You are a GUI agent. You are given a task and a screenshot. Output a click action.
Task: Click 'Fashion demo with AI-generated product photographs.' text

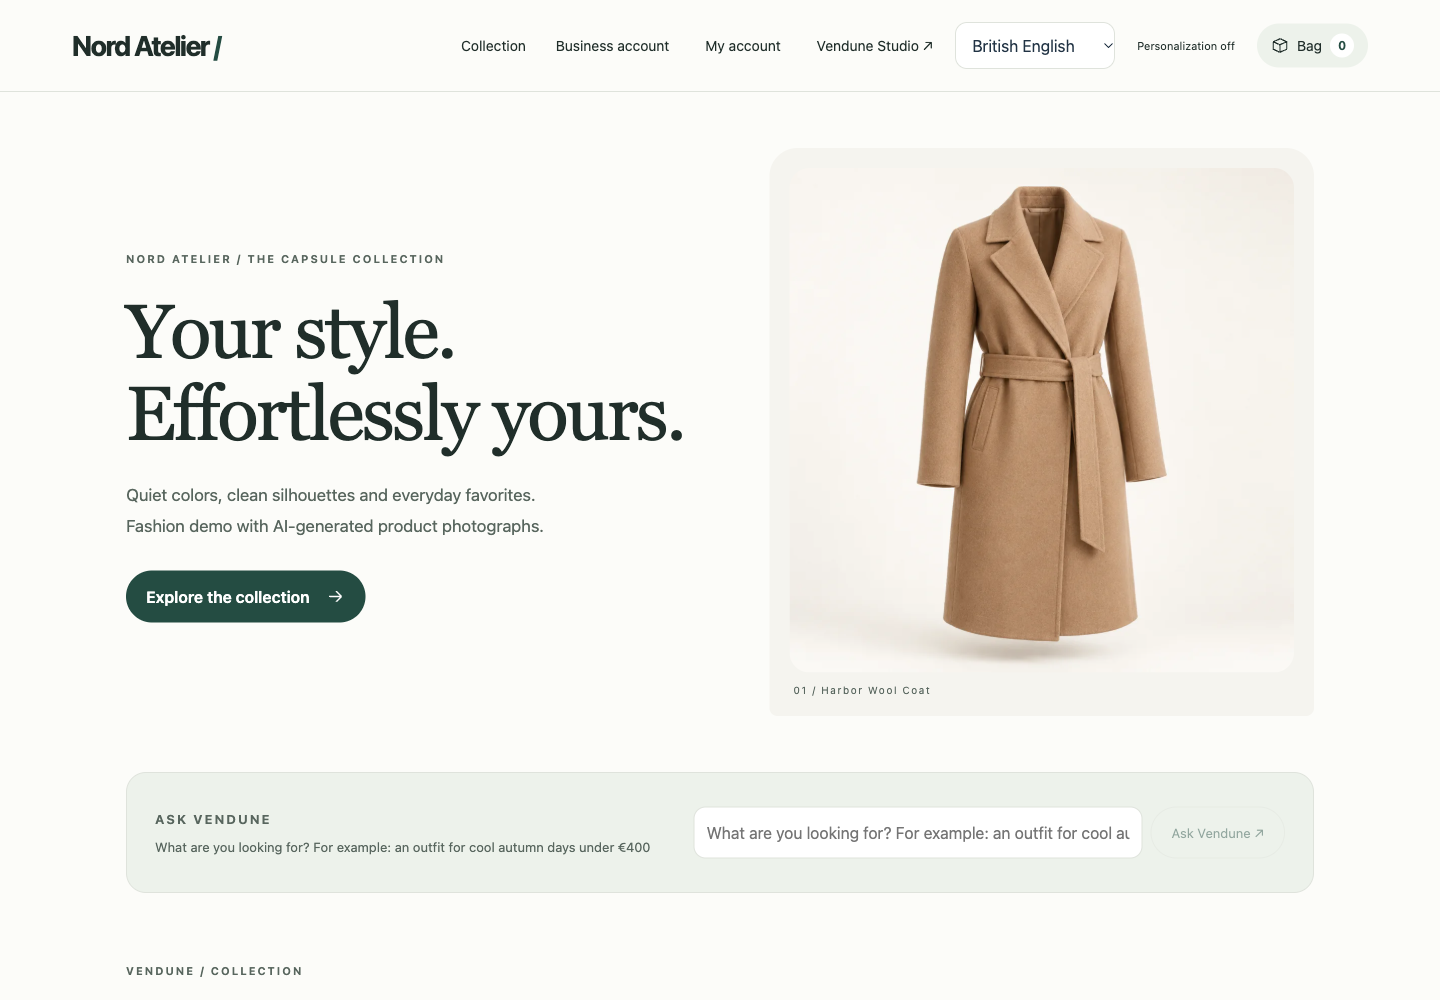click(x=335, y=526)
